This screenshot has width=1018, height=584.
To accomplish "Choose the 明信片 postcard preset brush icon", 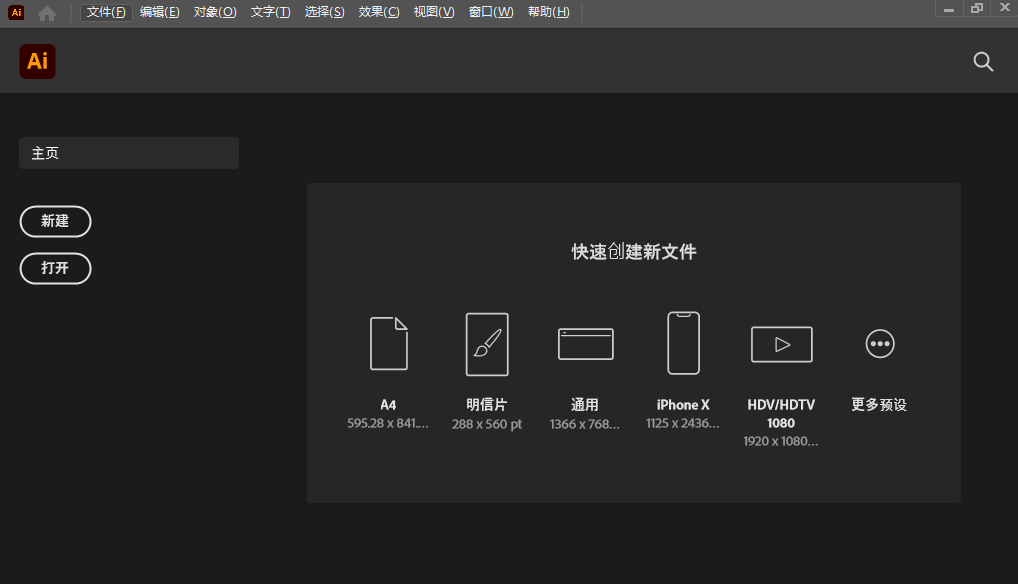I will (486, 343).
